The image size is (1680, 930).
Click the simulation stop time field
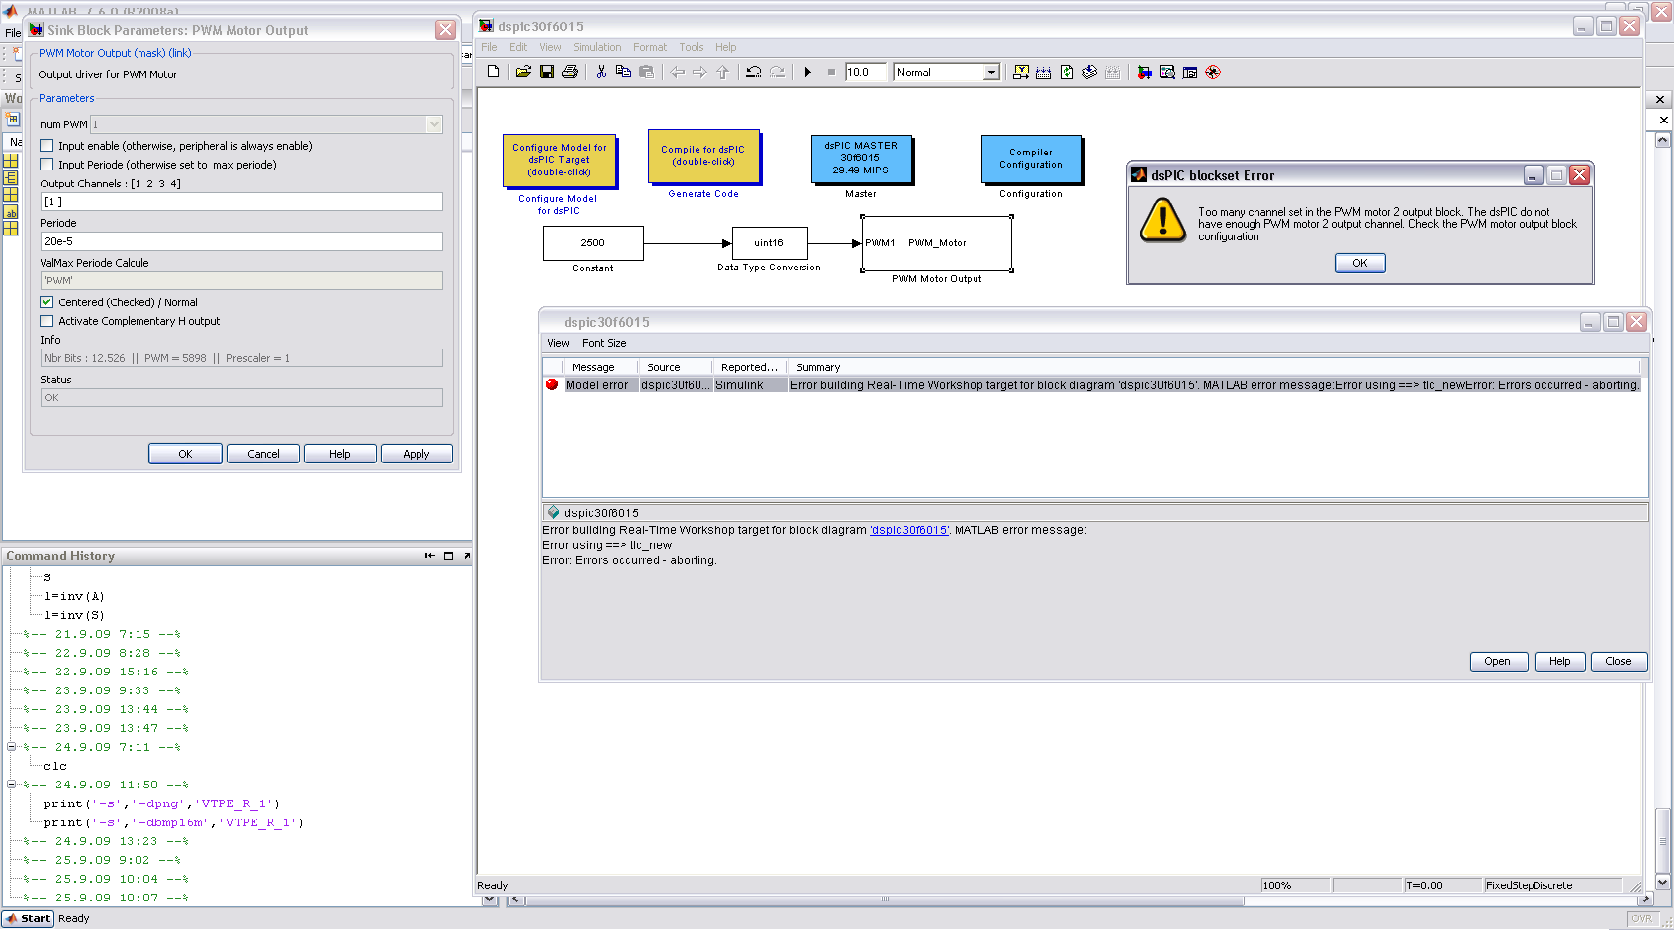point(865,72)
